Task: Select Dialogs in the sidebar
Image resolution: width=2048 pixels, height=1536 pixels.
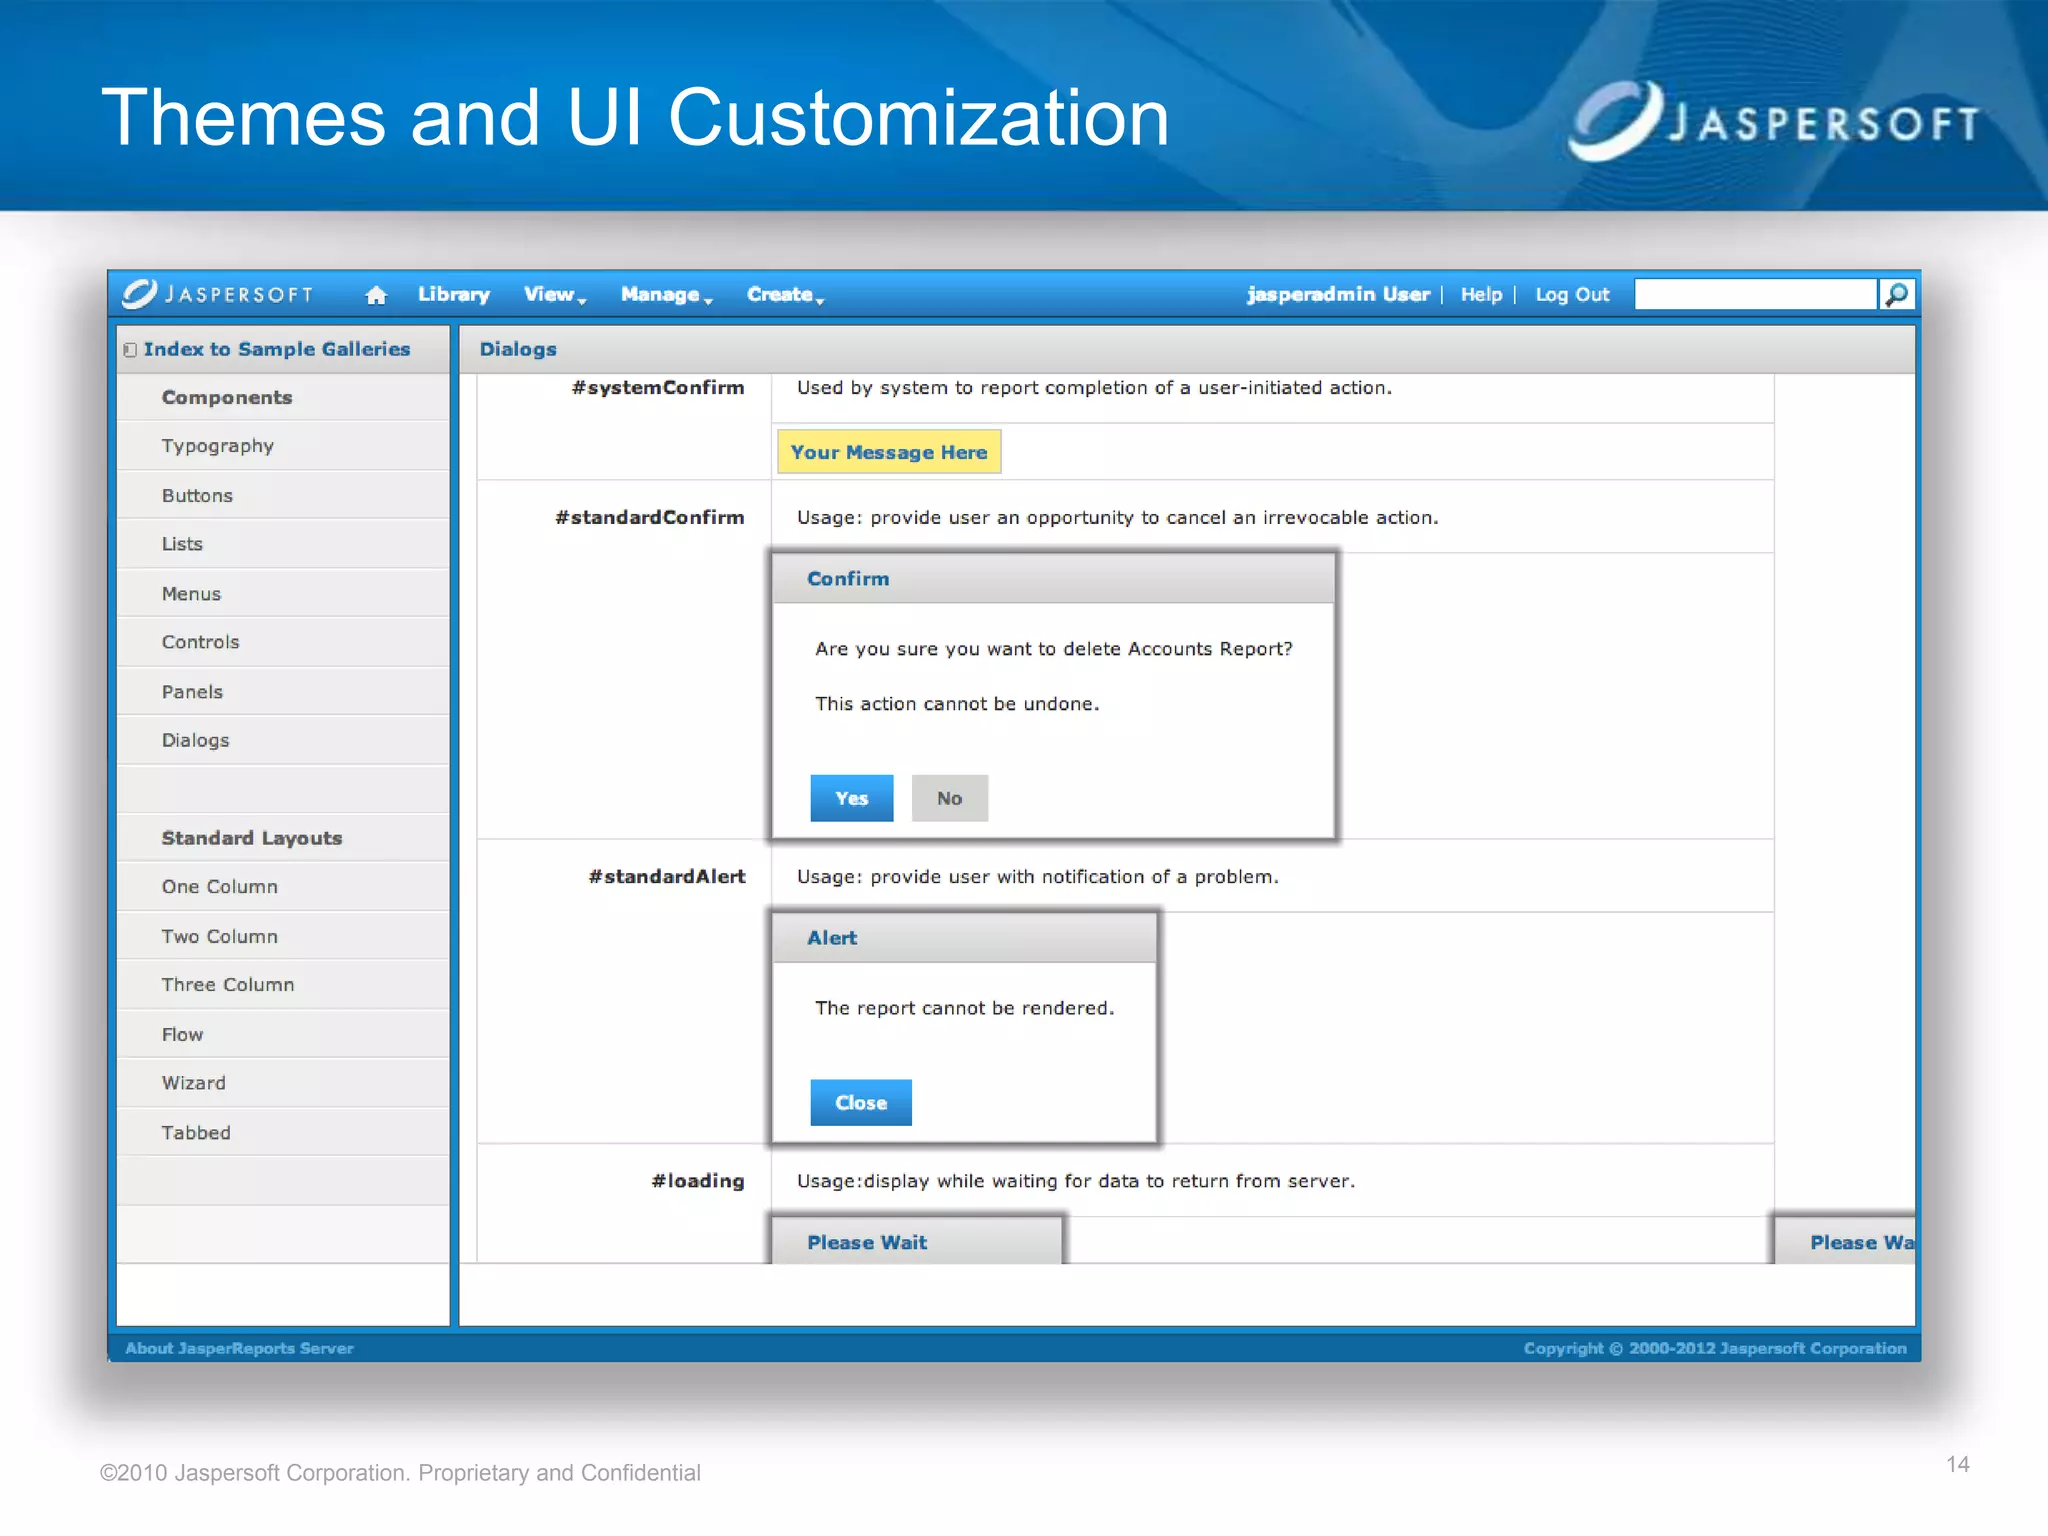Action: [x=283, y=740]
